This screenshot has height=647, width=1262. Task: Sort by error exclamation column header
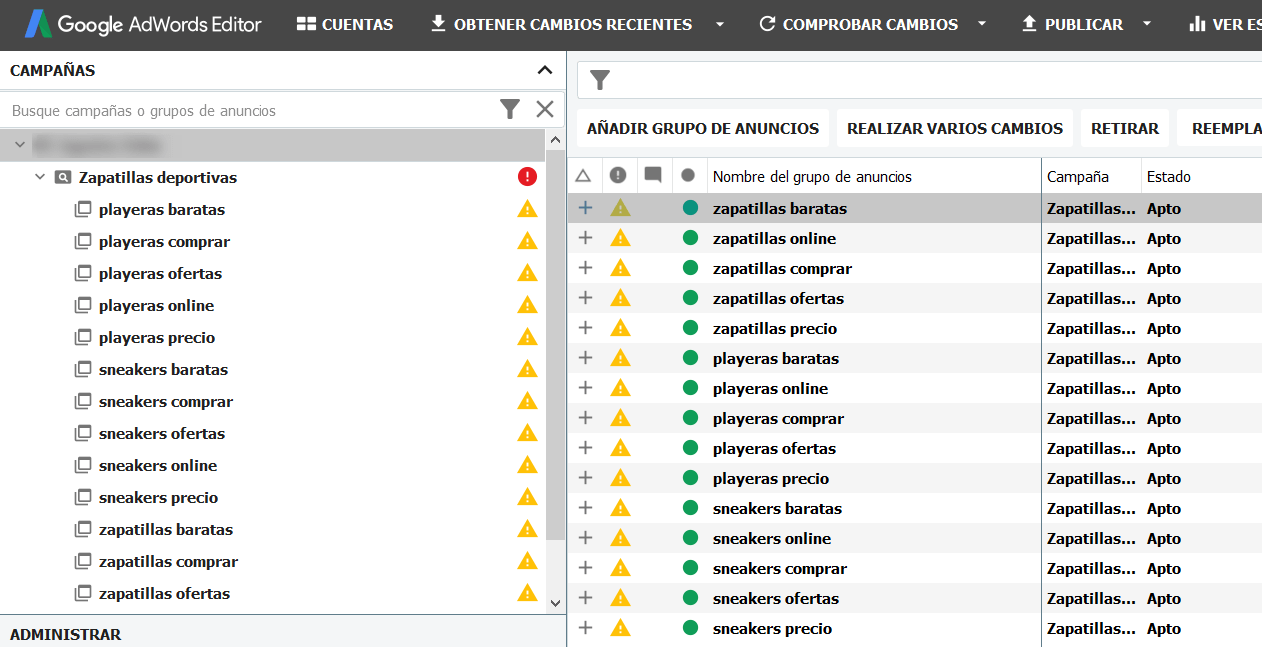[x=618, y=176]
